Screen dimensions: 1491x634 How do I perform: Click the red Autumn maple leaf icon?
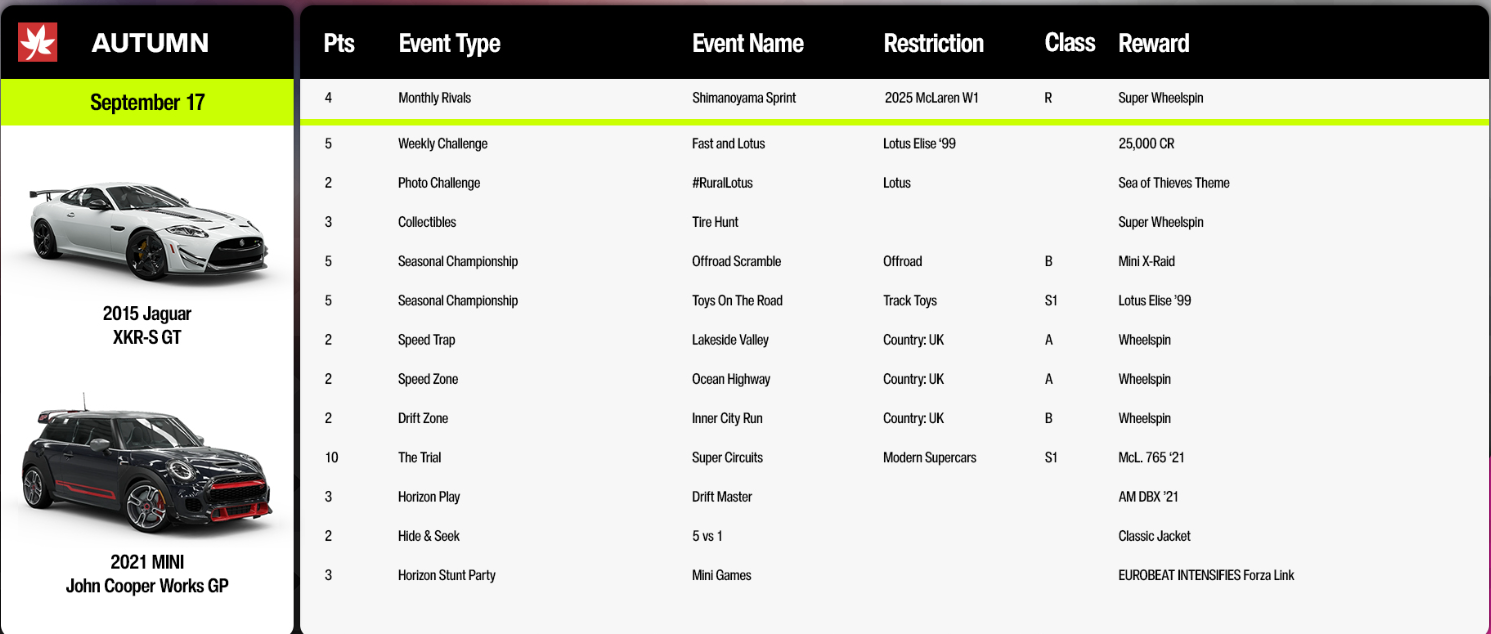click(38, 42)
